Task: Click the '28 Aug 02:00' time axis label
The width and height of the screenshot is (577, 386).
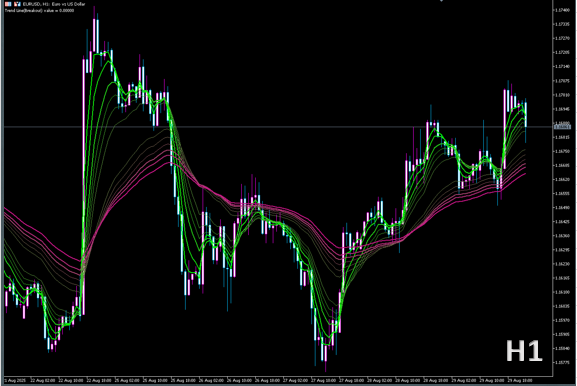Action: (x=380, y=380)
